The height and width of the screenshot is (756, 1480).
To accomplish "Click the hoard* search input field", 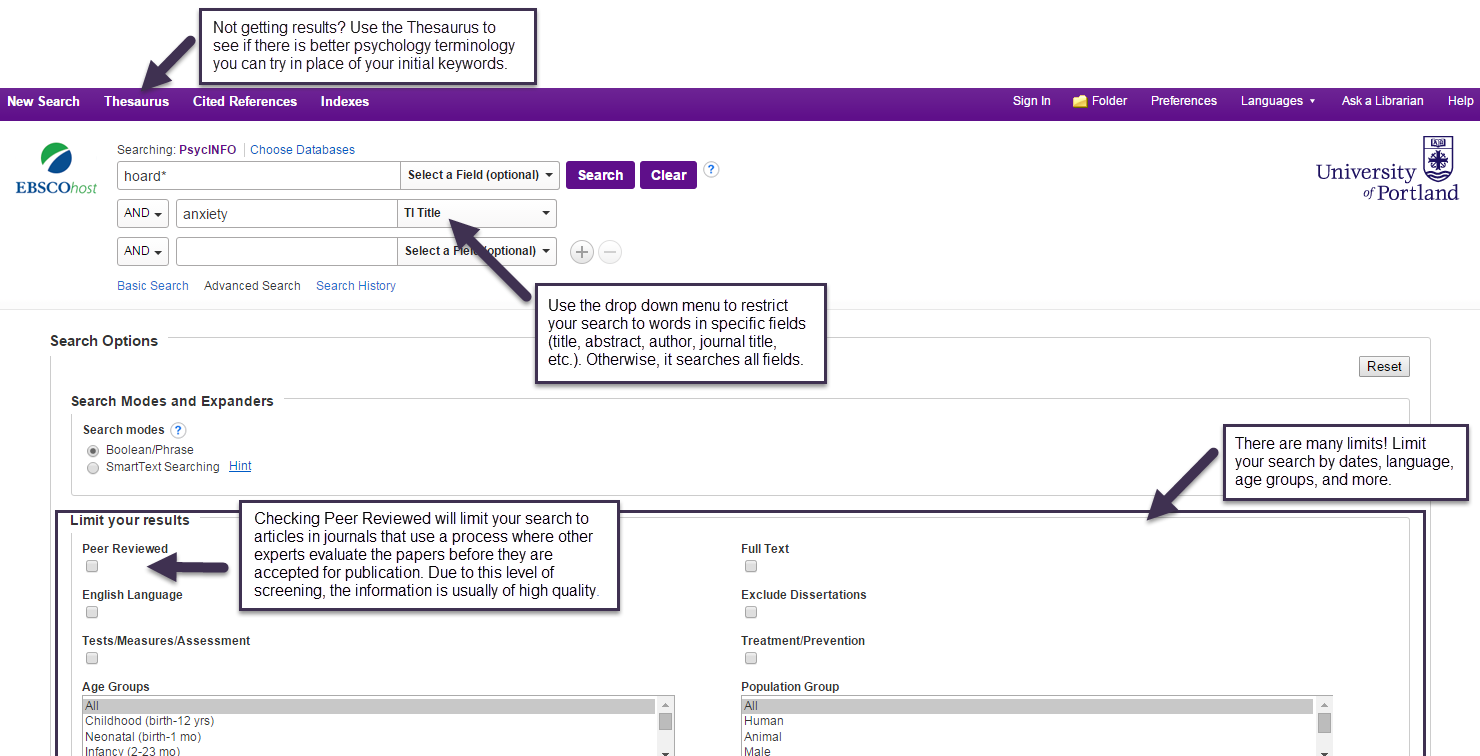I will point(258,175).
